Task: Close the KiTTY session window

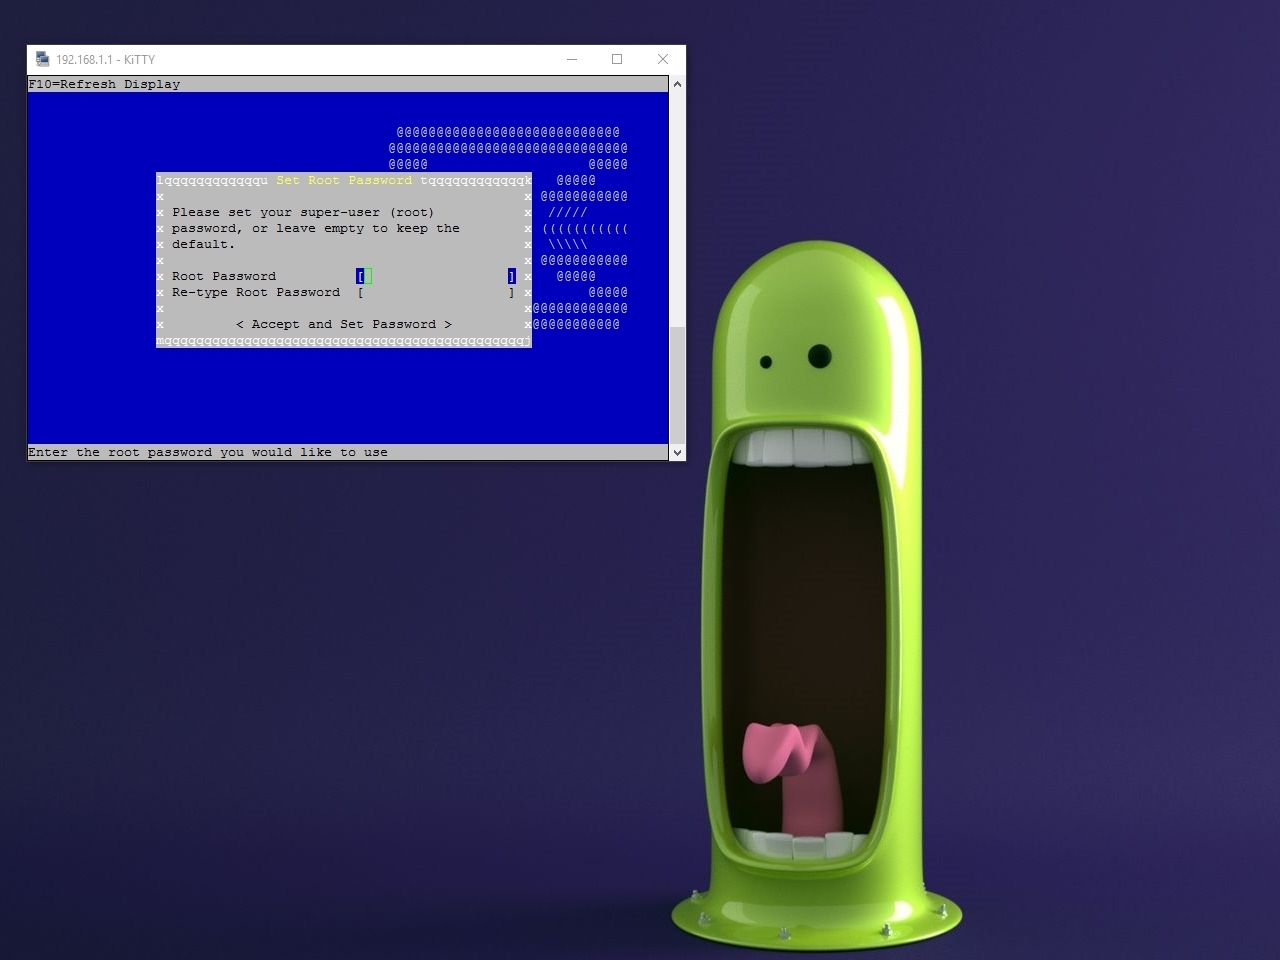Action: point(662,59)
